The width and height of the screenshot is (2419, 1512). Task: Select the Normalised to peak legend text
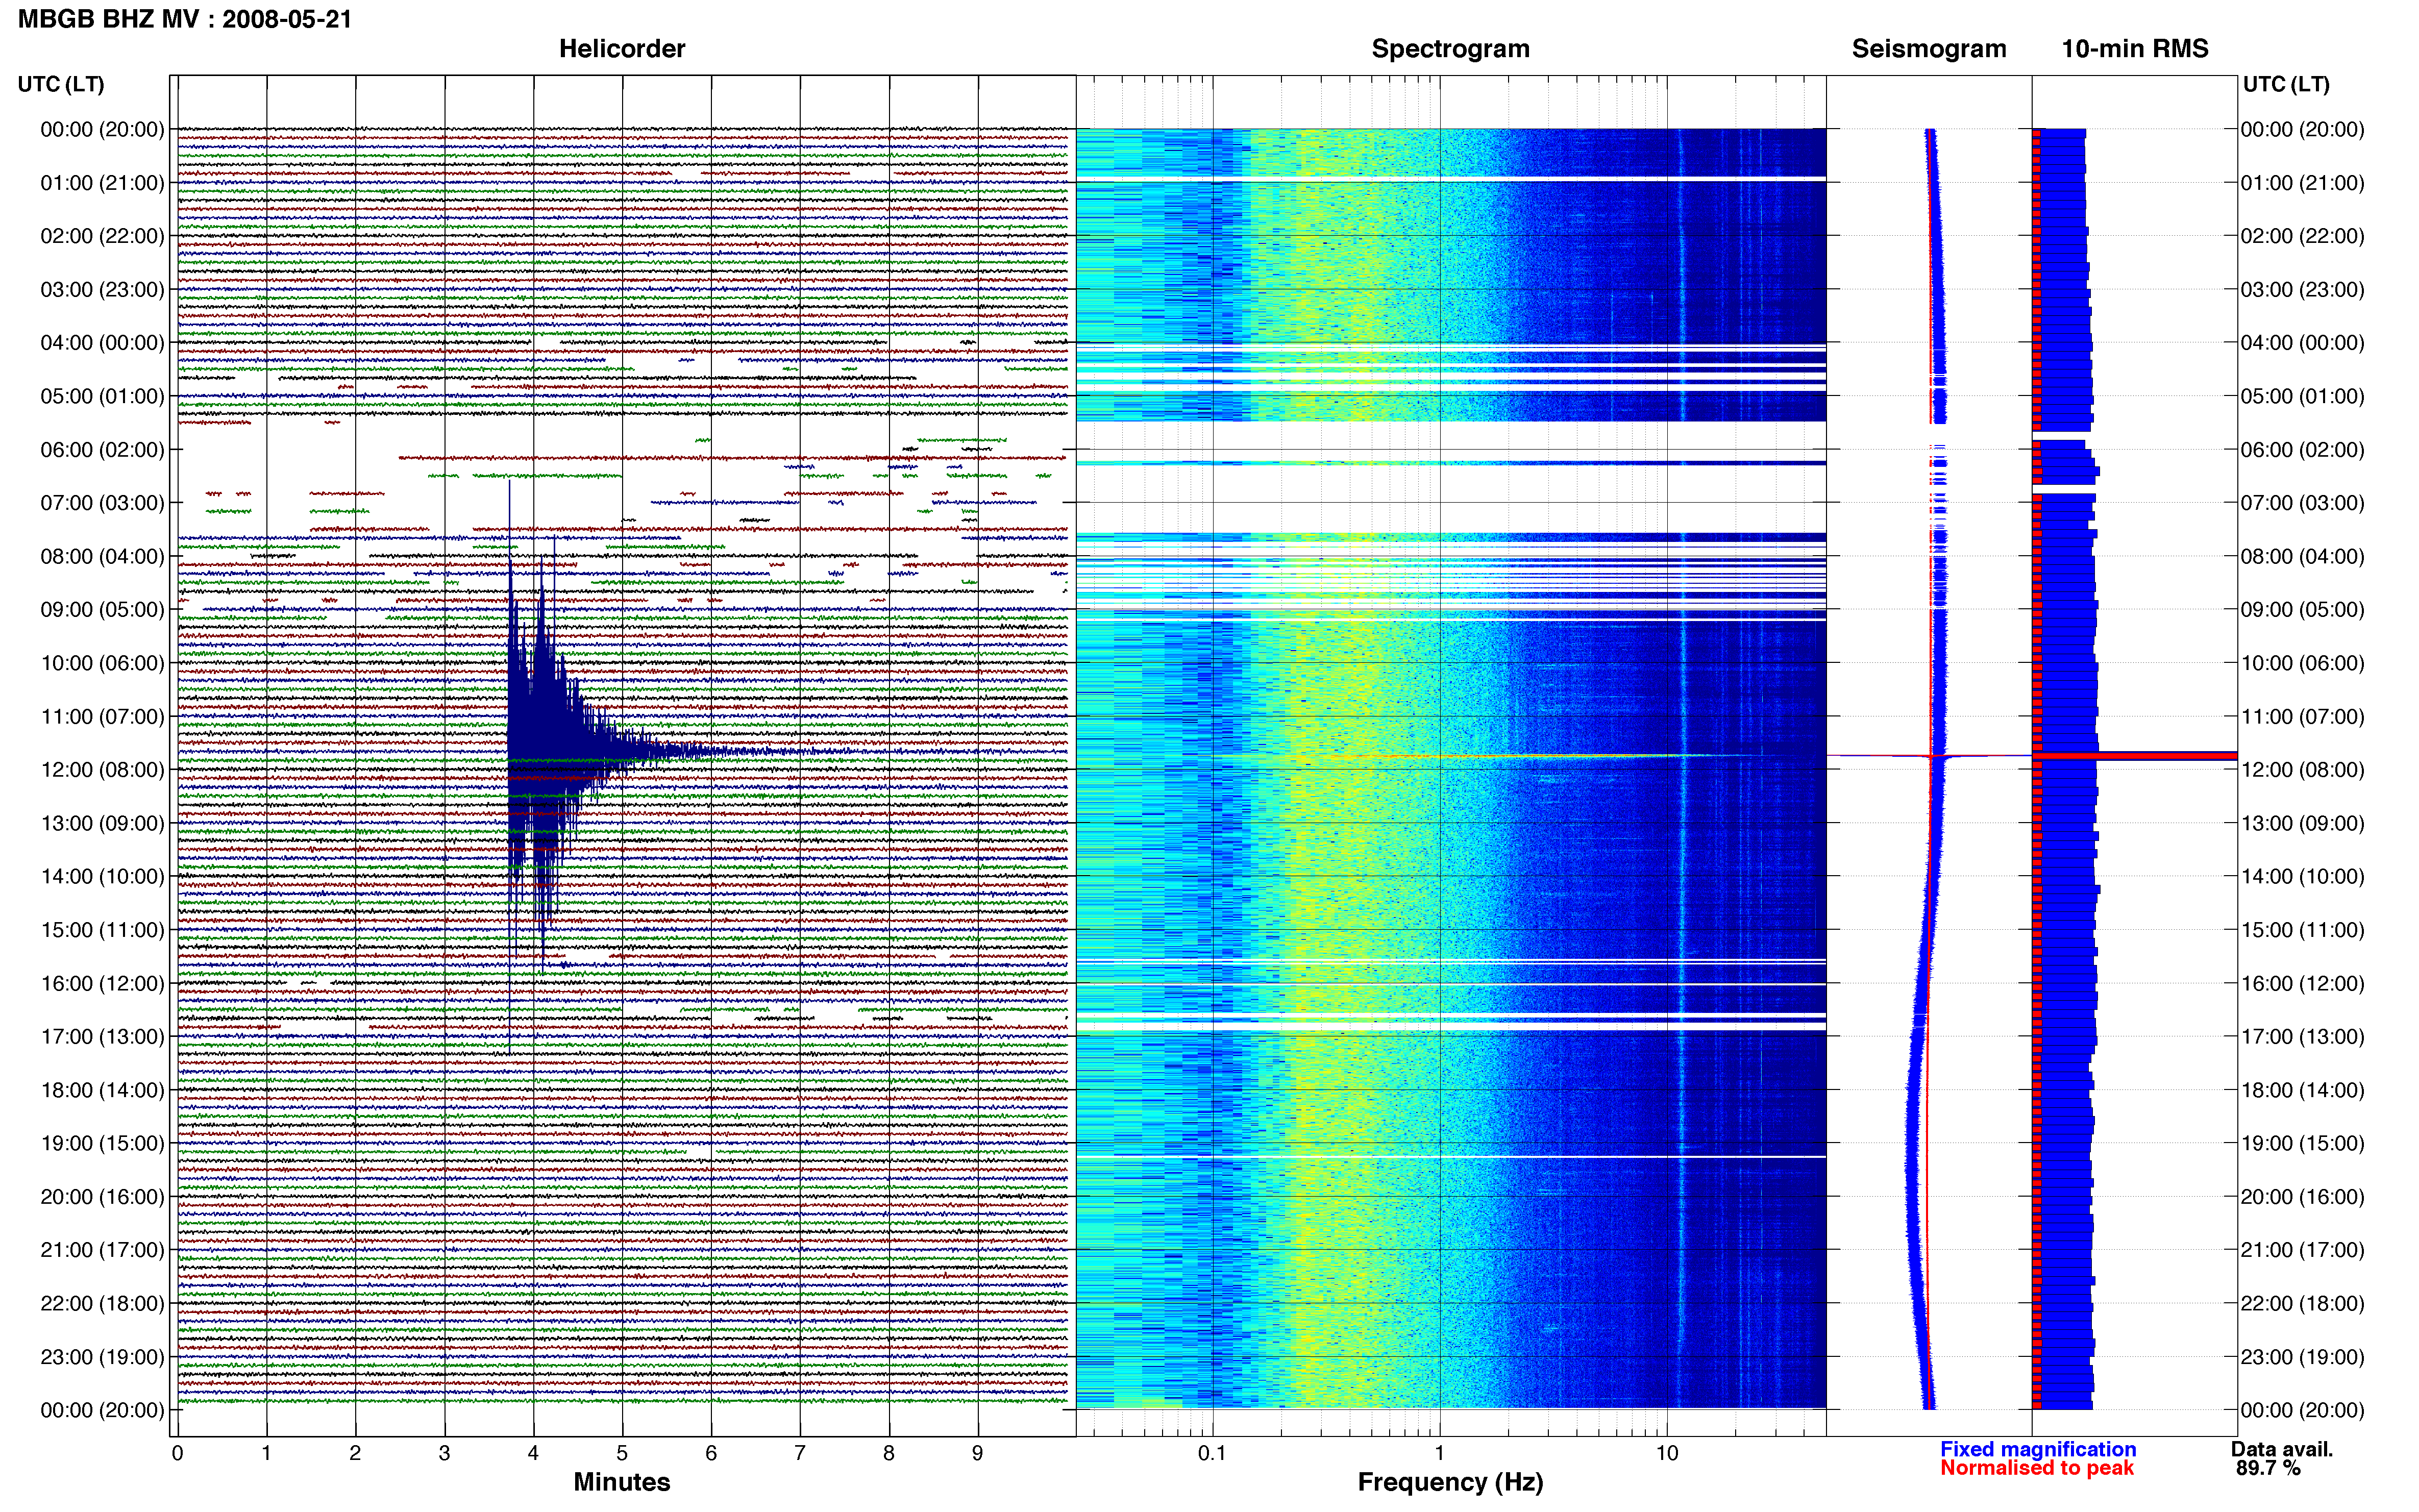2037,1468
